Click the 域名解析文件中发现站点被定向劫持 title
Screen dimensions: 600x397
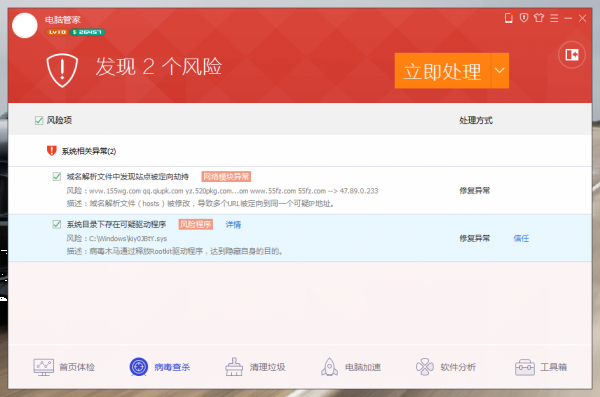pos(128,176)
